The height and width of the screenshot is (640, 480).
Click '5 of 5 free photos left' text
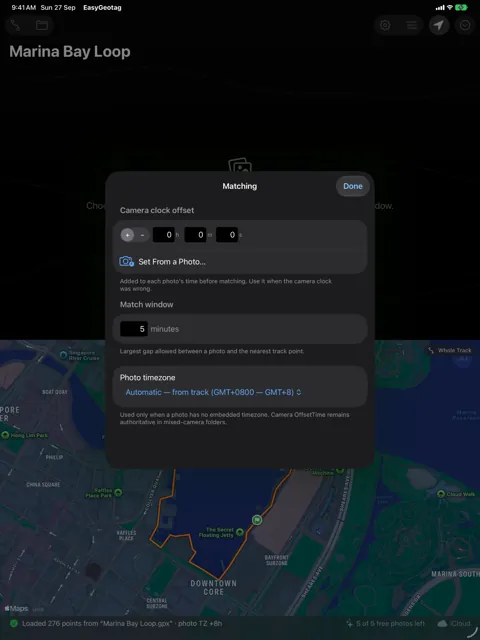tap(390, 623)
